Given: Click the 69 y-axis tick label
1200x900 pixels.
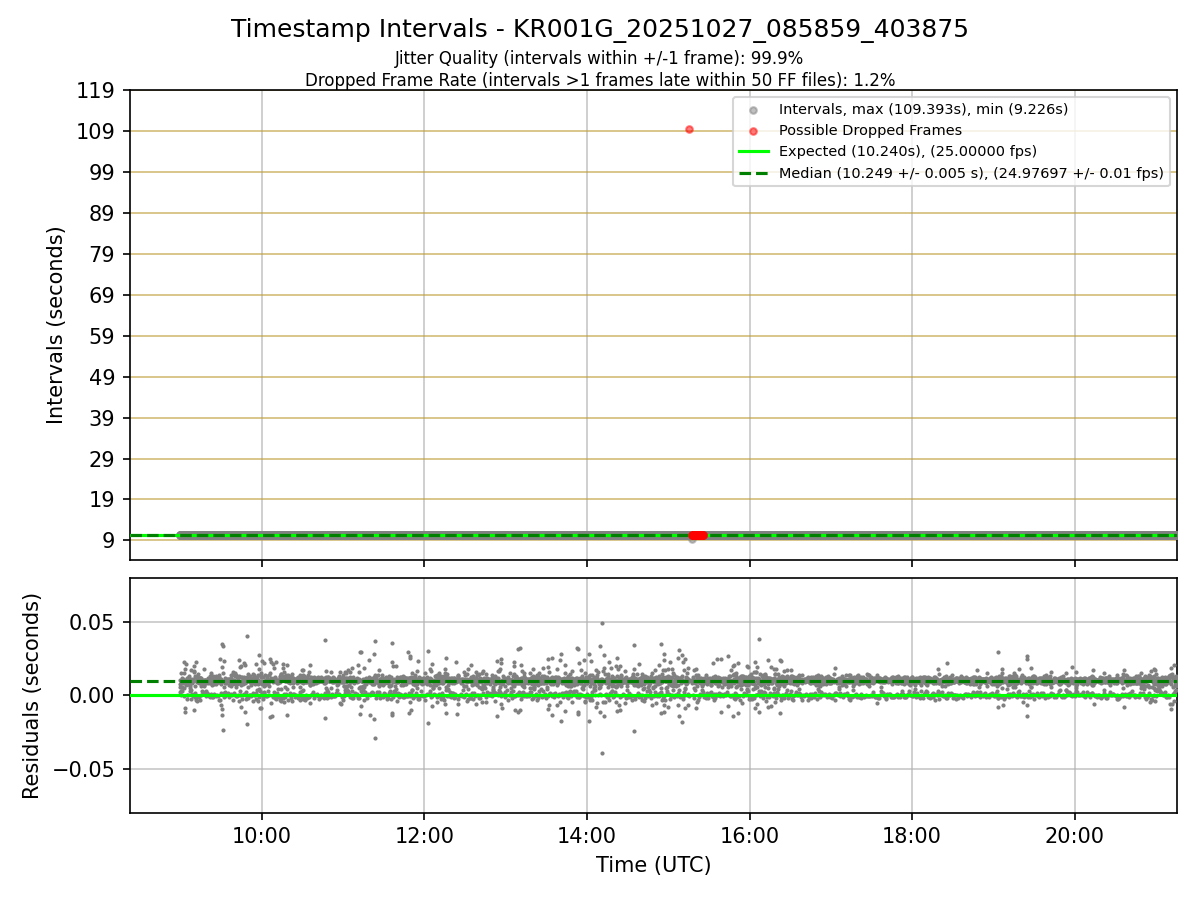Looking at the screenshot, I should coord(104,296).
